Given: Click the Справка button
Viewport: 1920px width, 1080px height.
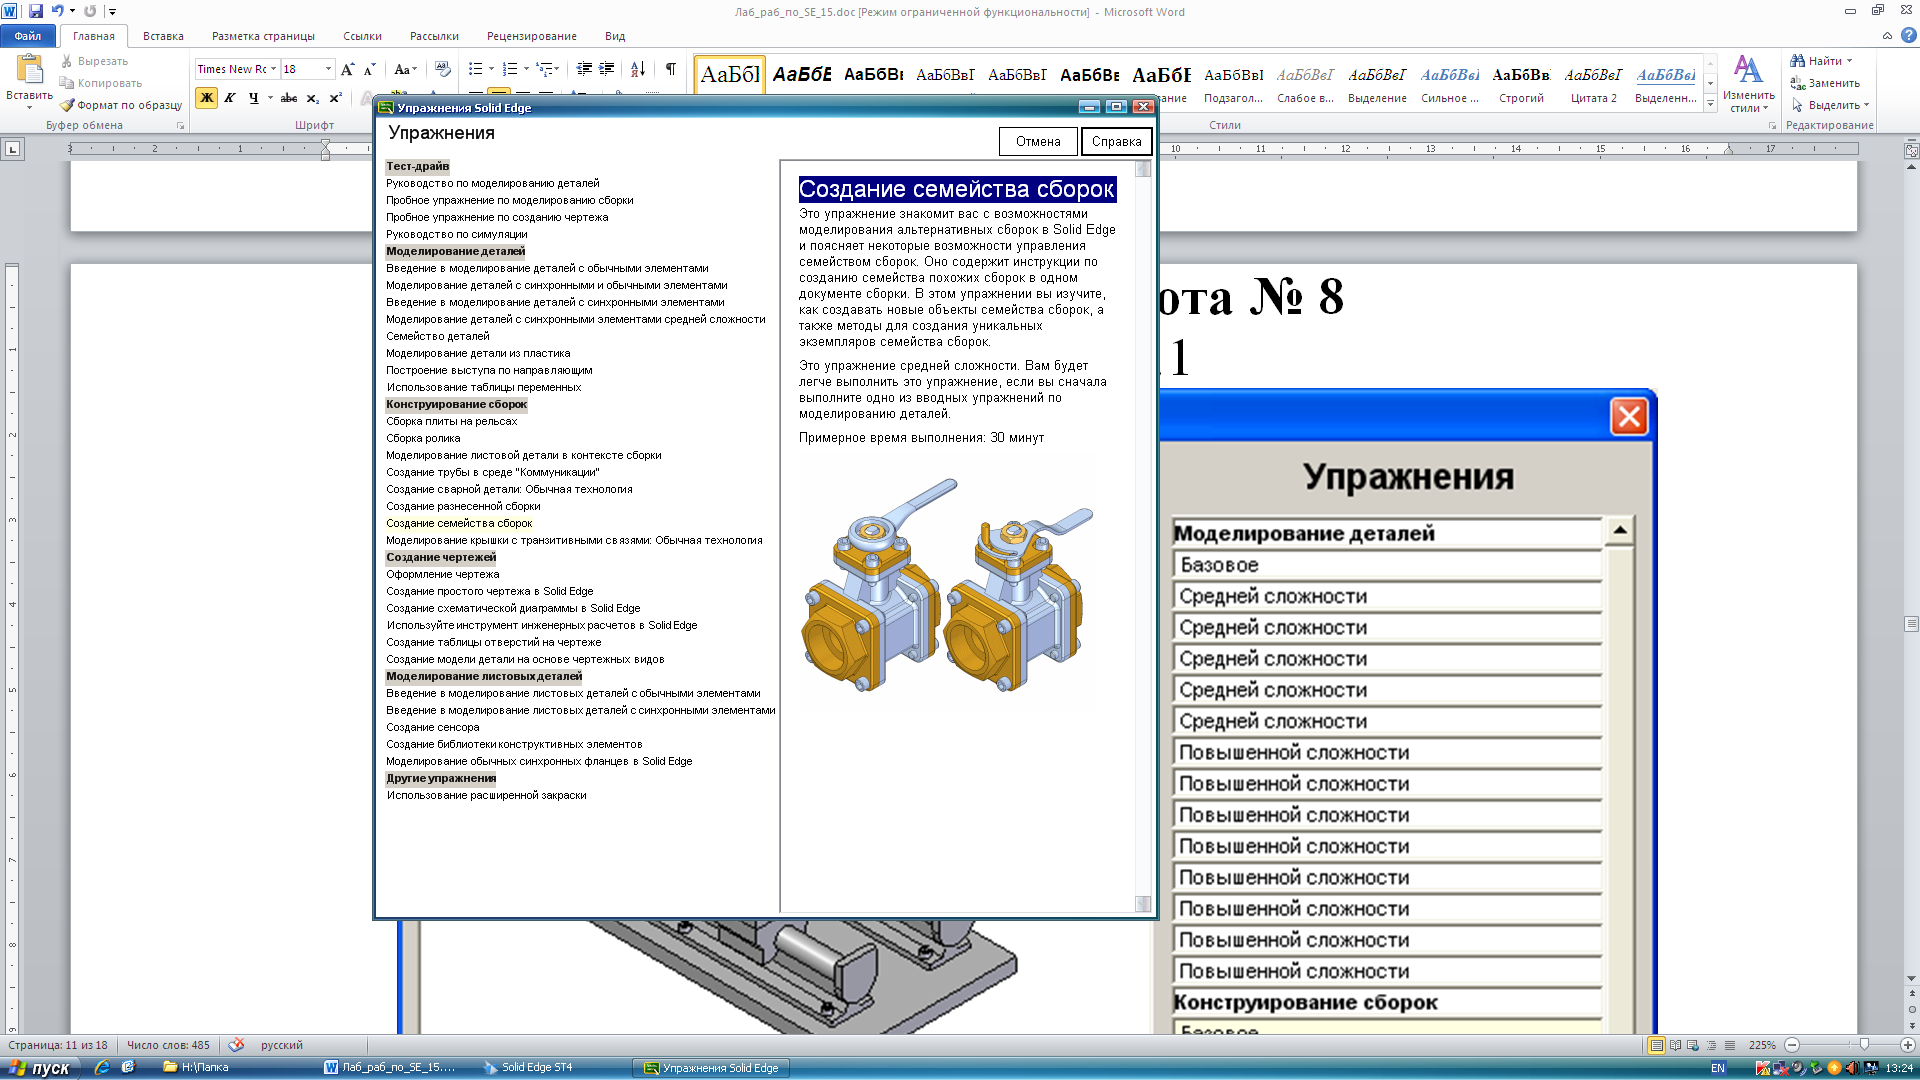Looking at the screenshot, I should pos(1116,142).
